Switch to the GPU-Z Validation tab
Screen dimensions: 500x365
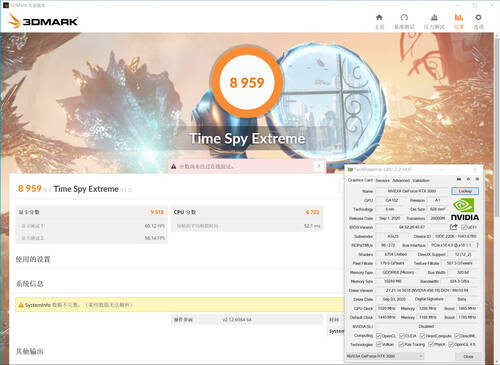click(421, 180)
